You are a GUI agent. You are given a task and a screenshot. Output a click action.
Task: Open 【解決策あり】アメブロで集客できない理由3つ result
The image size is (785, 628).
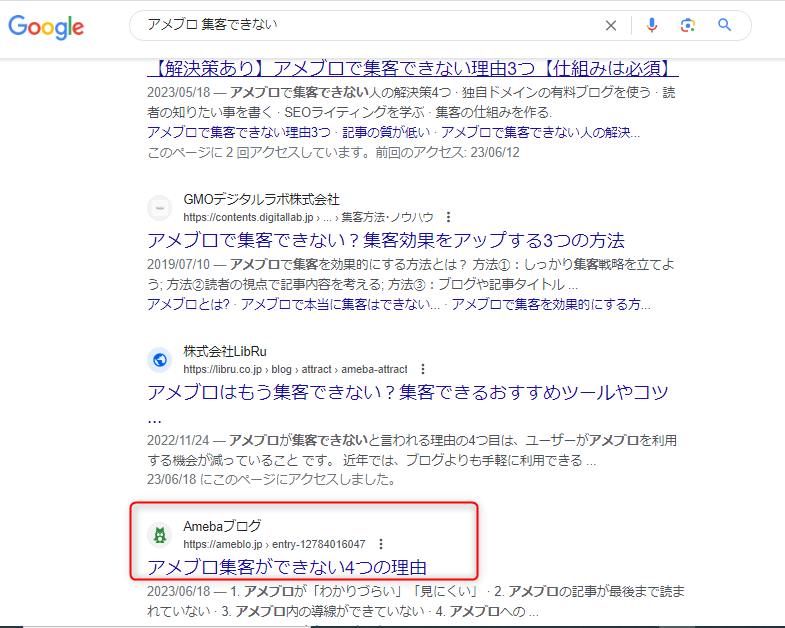(x=413, y=69)
